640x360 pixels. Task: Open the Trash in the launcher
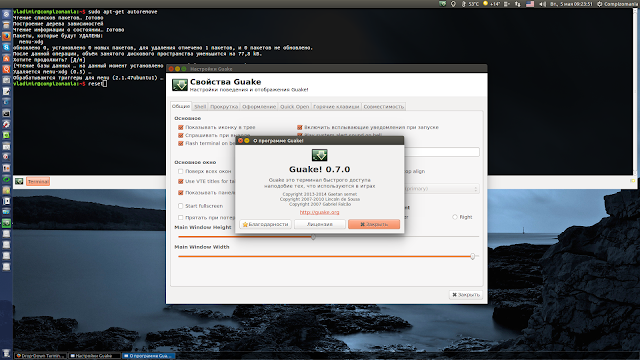(6, 353)
